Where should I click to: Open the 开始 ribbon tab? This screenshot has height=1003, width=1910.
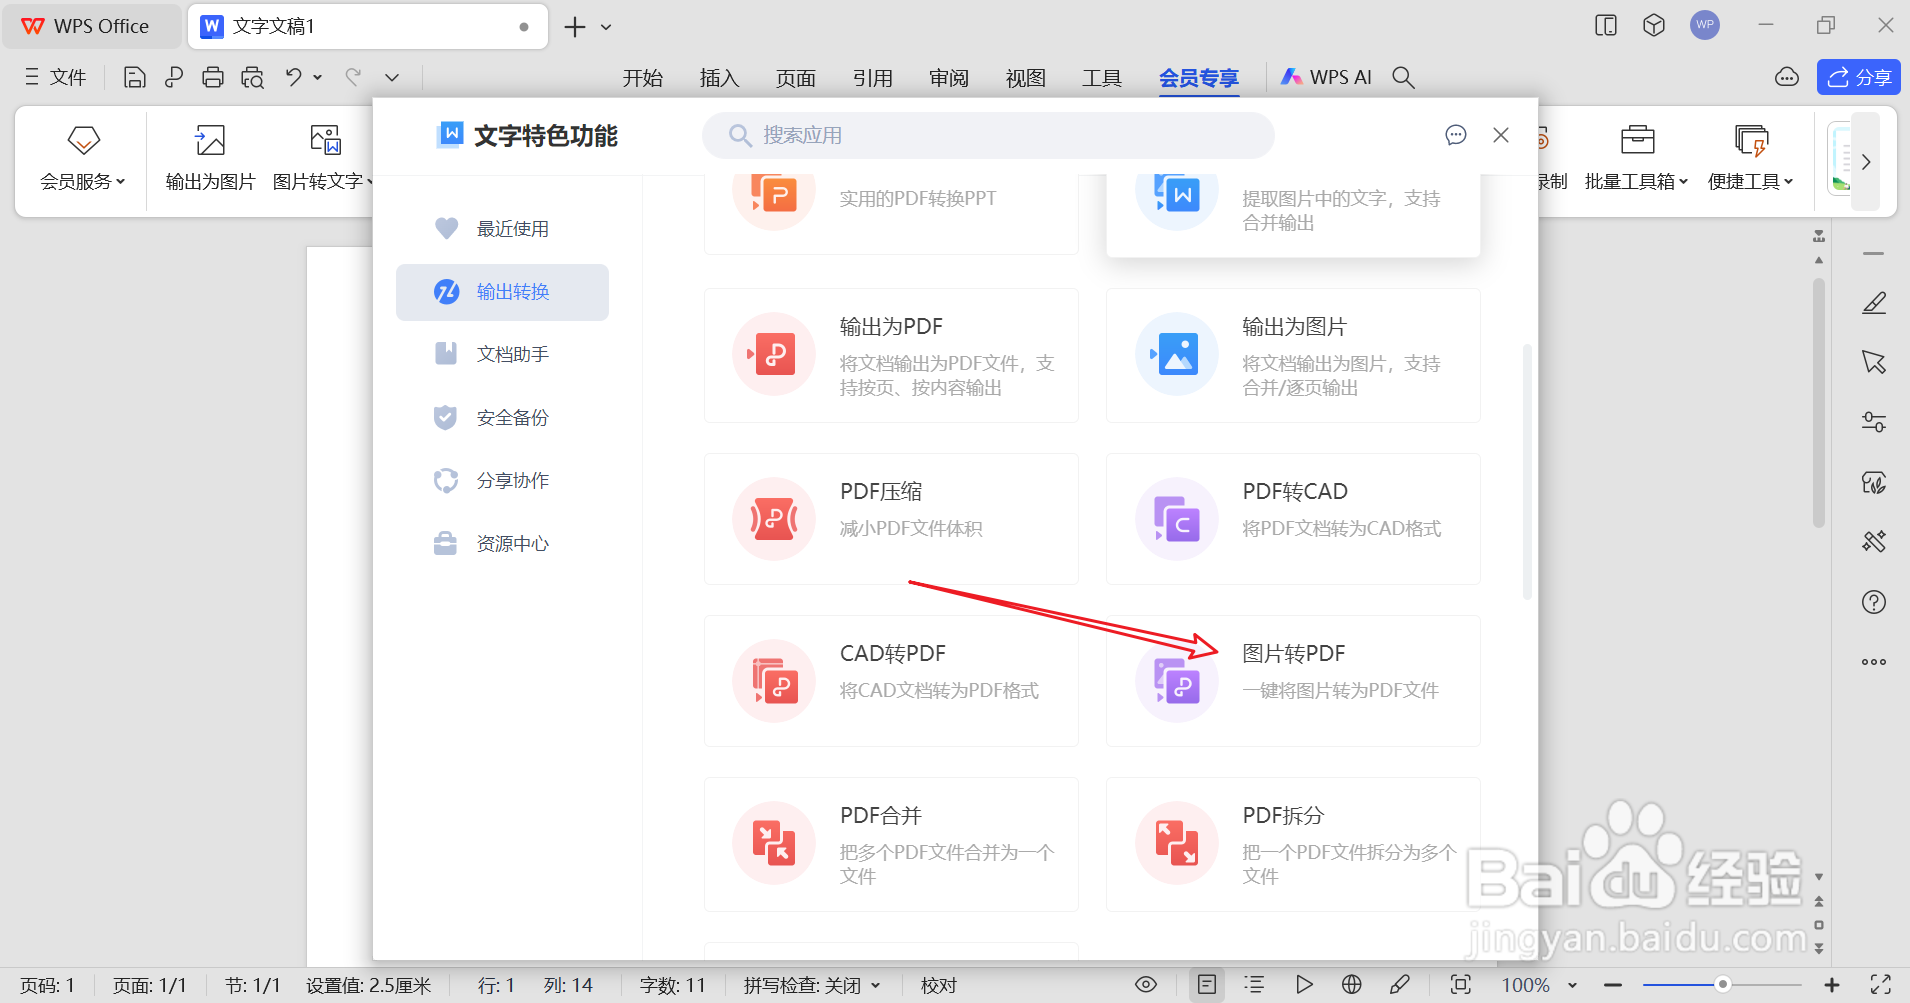(643, 78)
